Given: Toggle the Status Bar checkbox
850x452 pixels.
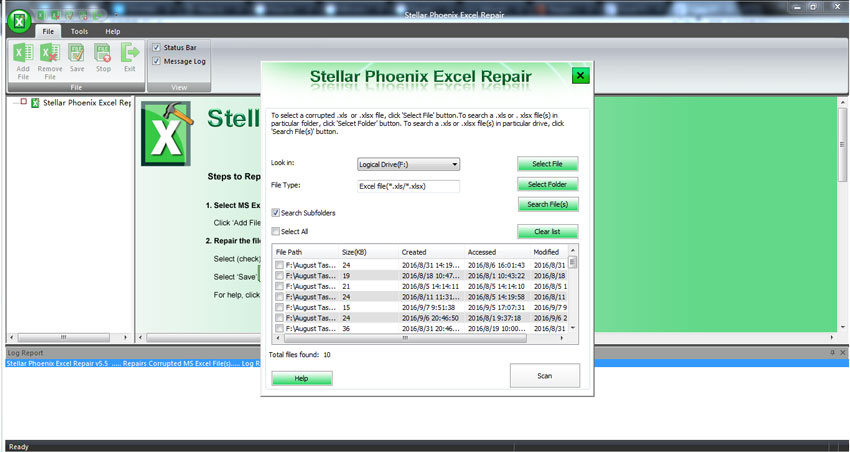Looking at the screenshot, I should pyautogui.click(x=156, y=47).
